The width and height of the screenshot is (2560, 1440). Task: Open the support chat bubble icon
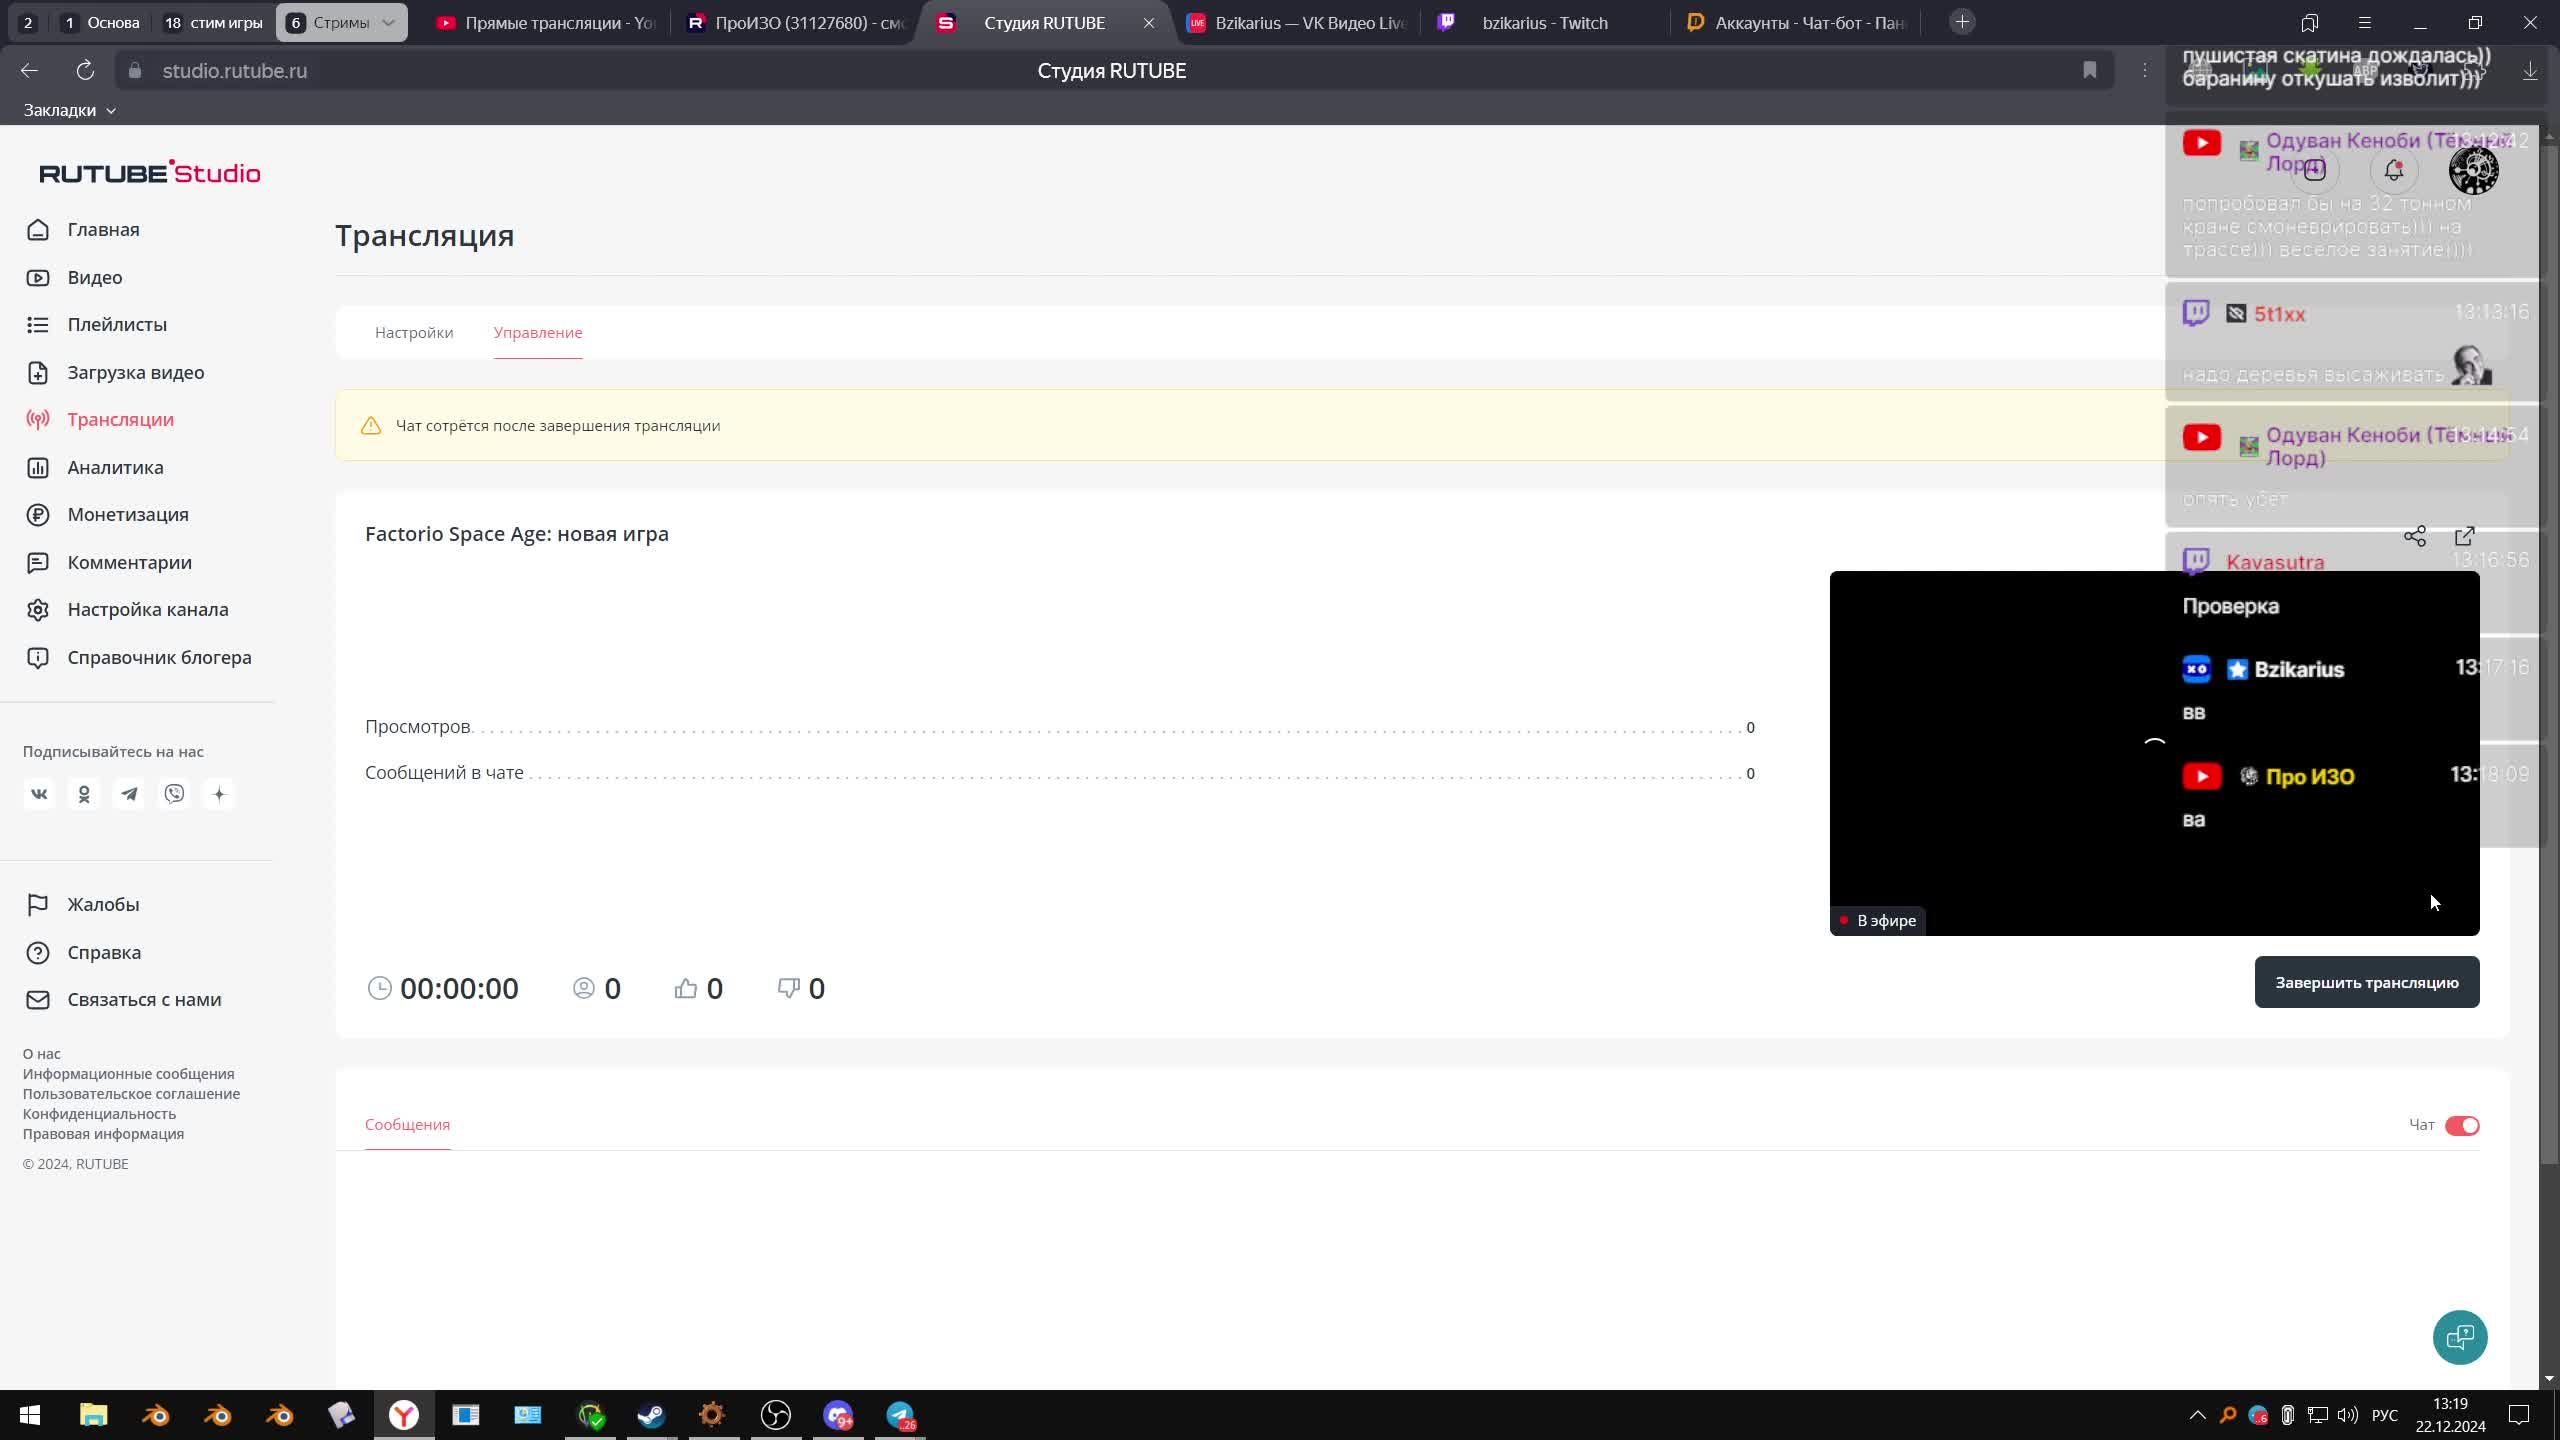(2459, 1337)
